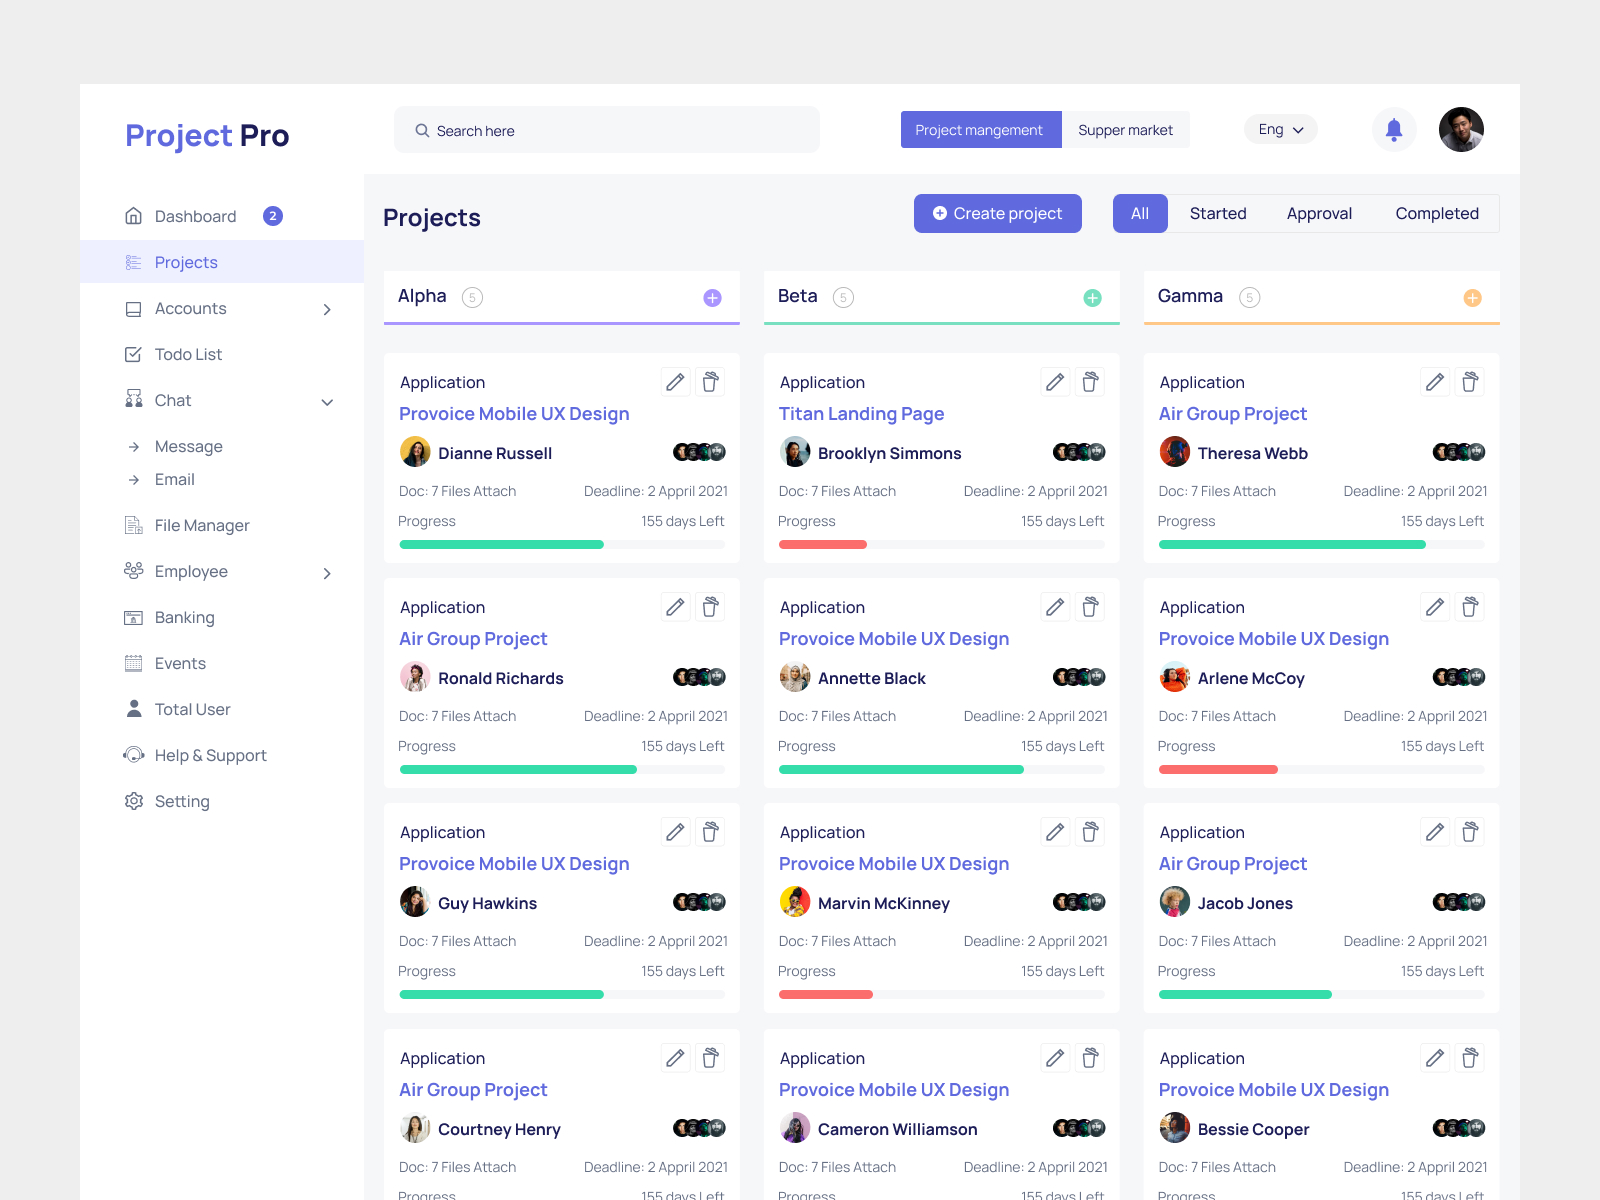Viewport: 1600px width, 1200px height.
Task: Expand the Accounts sidebar section
Action: [x=327, y=309]
